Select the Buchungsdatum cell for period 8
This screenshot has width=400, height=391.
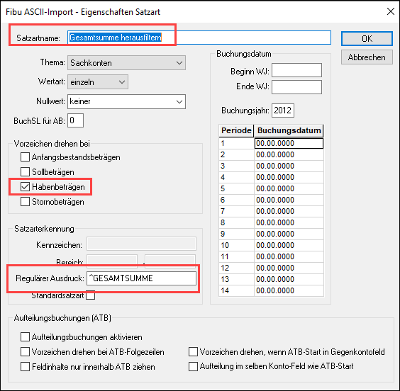point(289,223)
